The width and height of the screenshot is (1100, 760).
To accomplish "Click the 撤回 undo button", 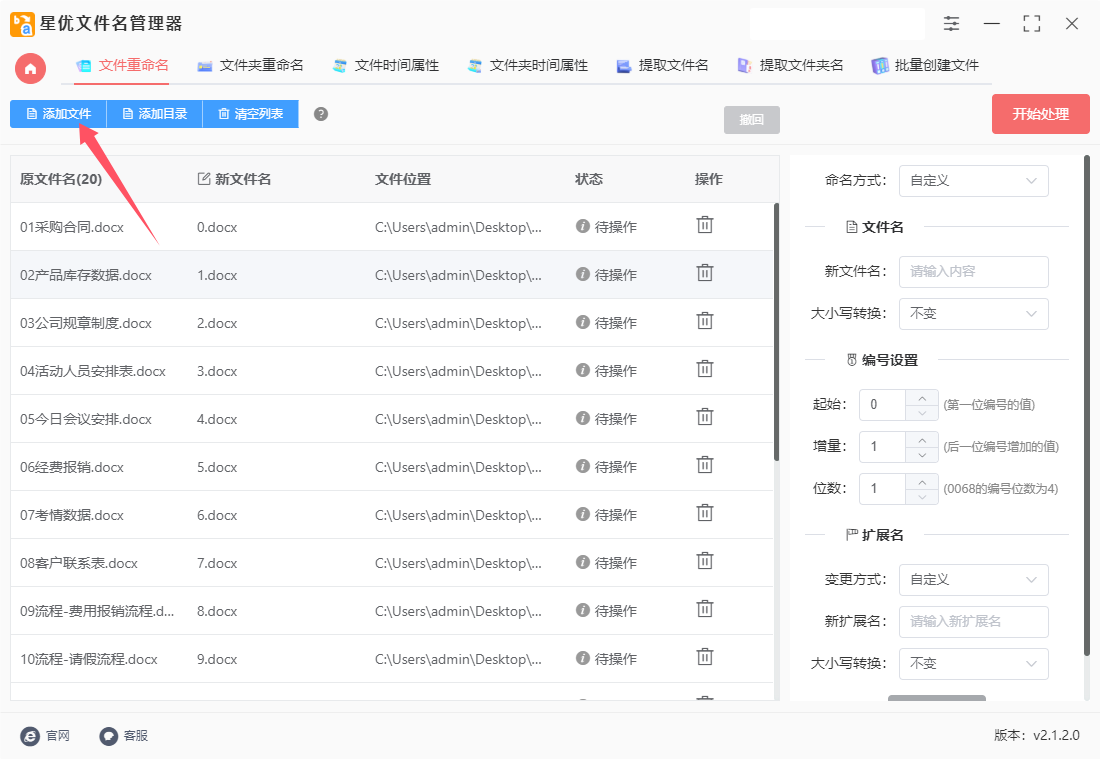I will coord(751,120).
